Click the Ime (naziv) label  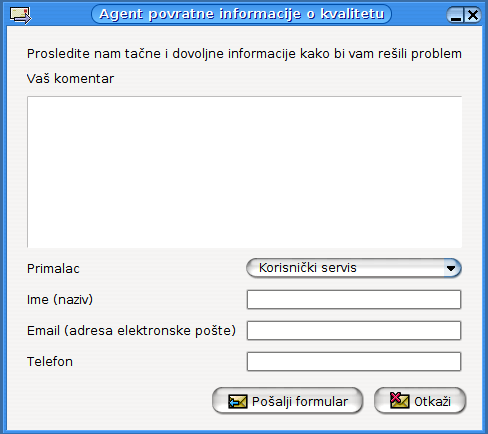click(60, 300)
